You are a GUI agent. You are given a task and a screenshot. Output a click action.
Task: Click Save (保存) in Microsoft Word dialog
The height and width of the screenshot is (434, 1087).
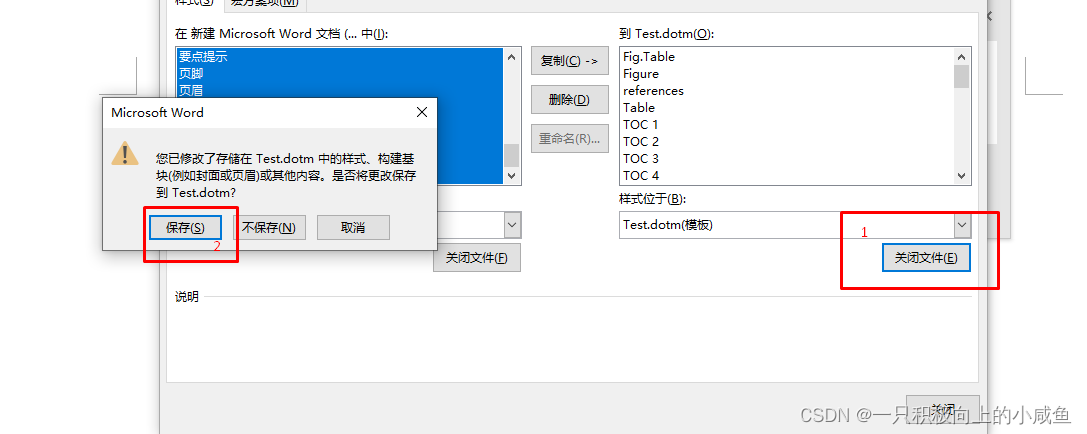pyautogui.click(x=185, y=227)
